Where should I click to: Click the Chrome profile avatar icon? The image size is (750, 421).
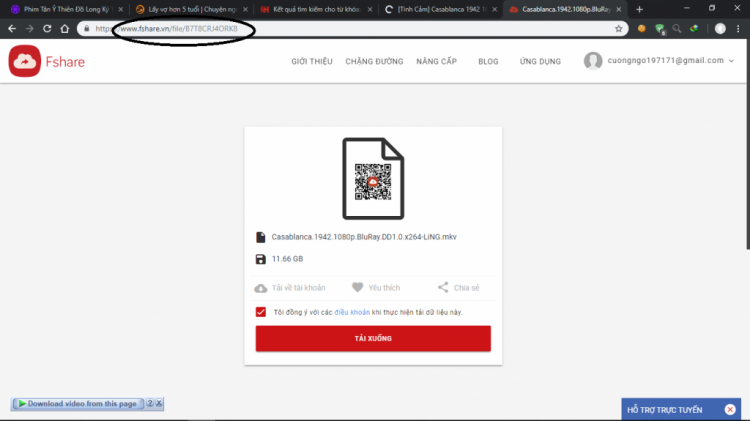(720, 29)
